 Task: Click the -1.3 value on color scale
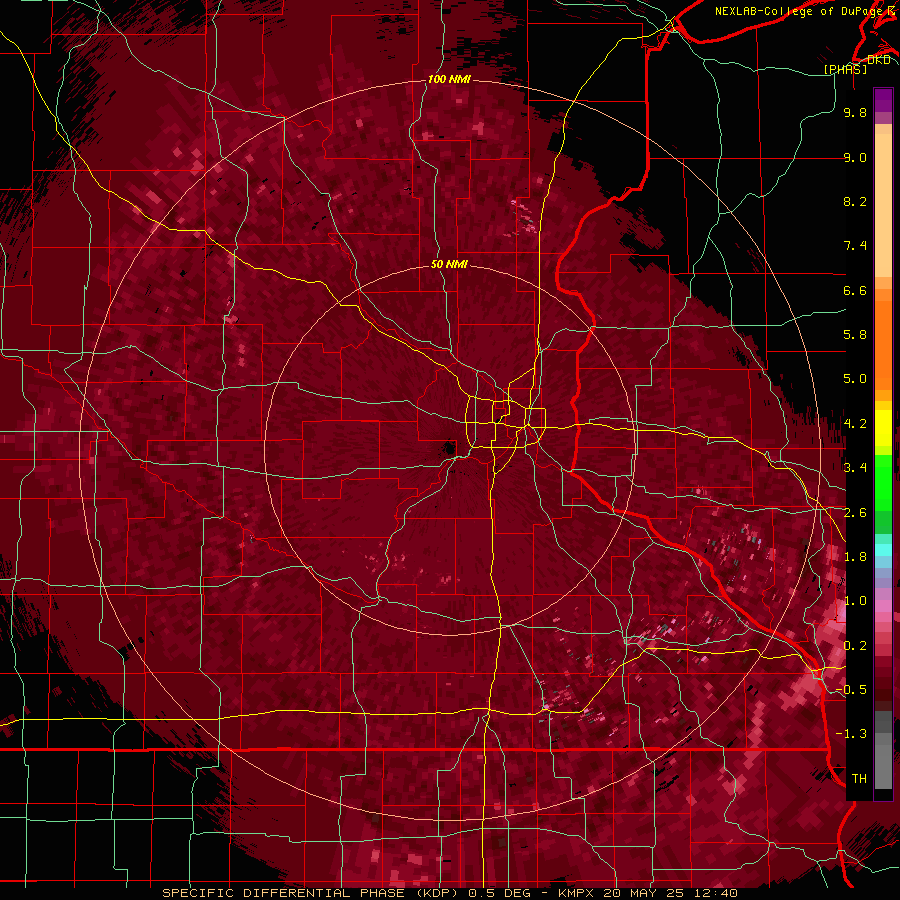(x=852, y=734)
